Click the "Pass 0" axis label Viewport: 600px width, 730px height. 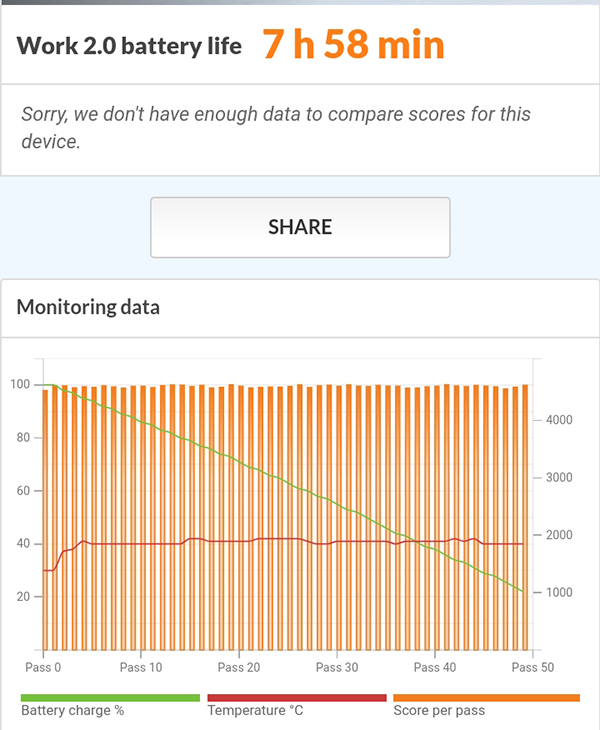point(42,667)
